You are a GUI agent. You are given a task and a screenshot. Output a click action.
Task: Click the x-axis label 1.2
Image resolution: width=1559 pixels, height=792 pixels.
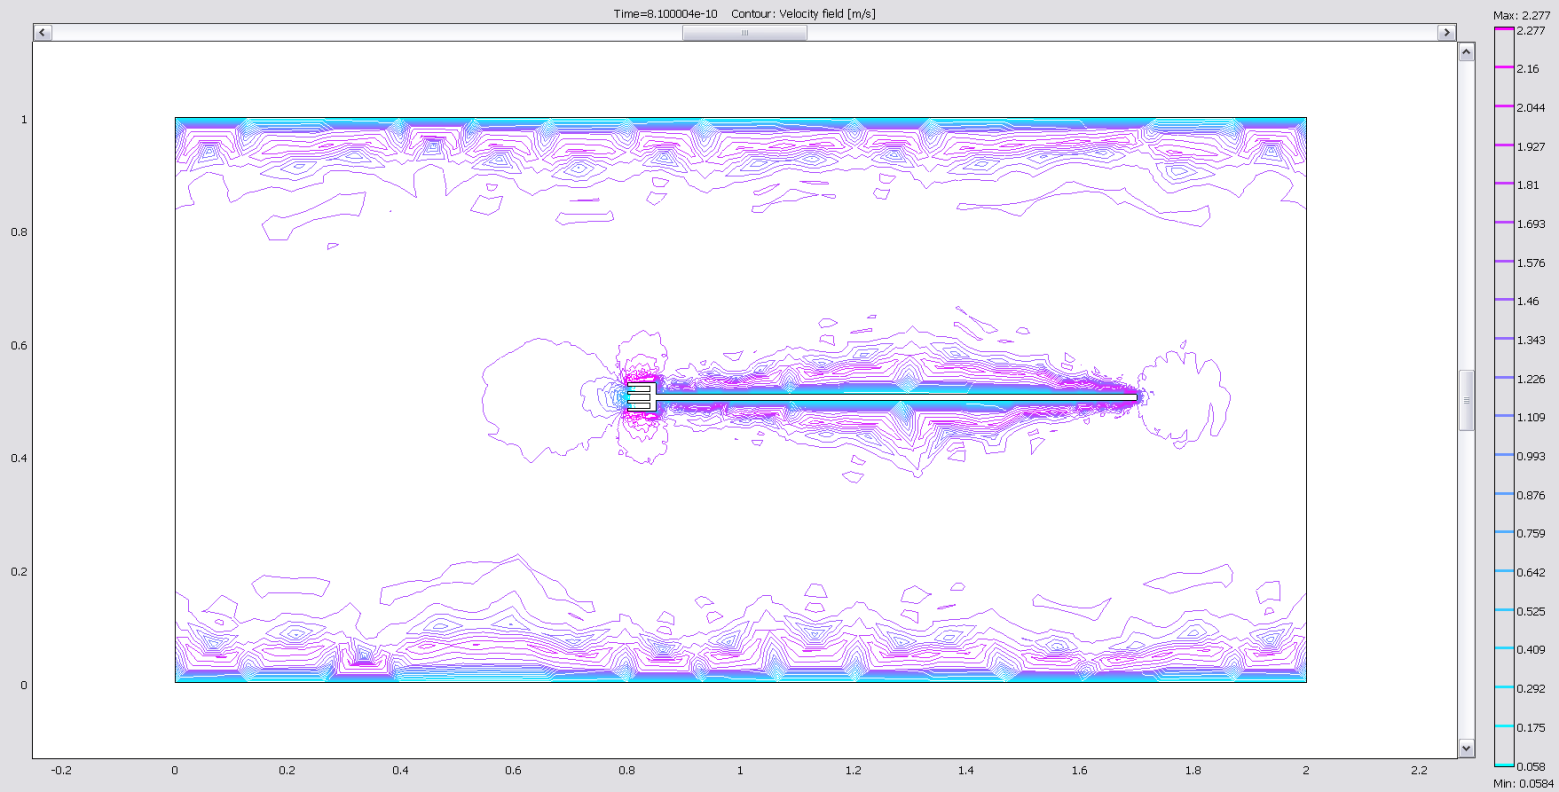point(853,771)
